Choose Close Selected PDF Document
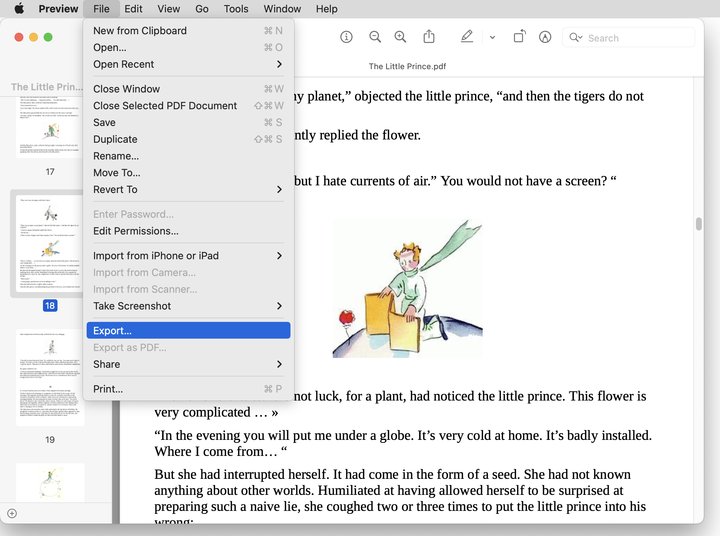720x536 pixels. [188, 106]
